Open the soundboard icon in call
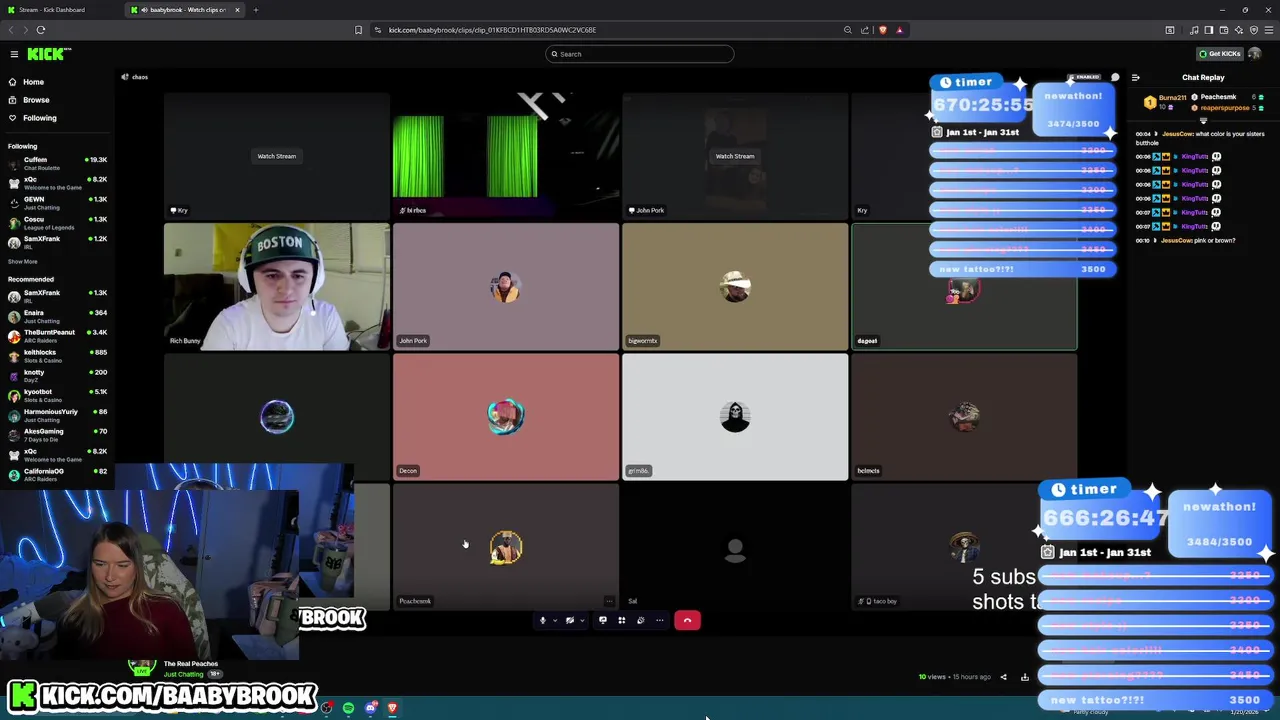1280x720 pixels. [x=641, y=620]
